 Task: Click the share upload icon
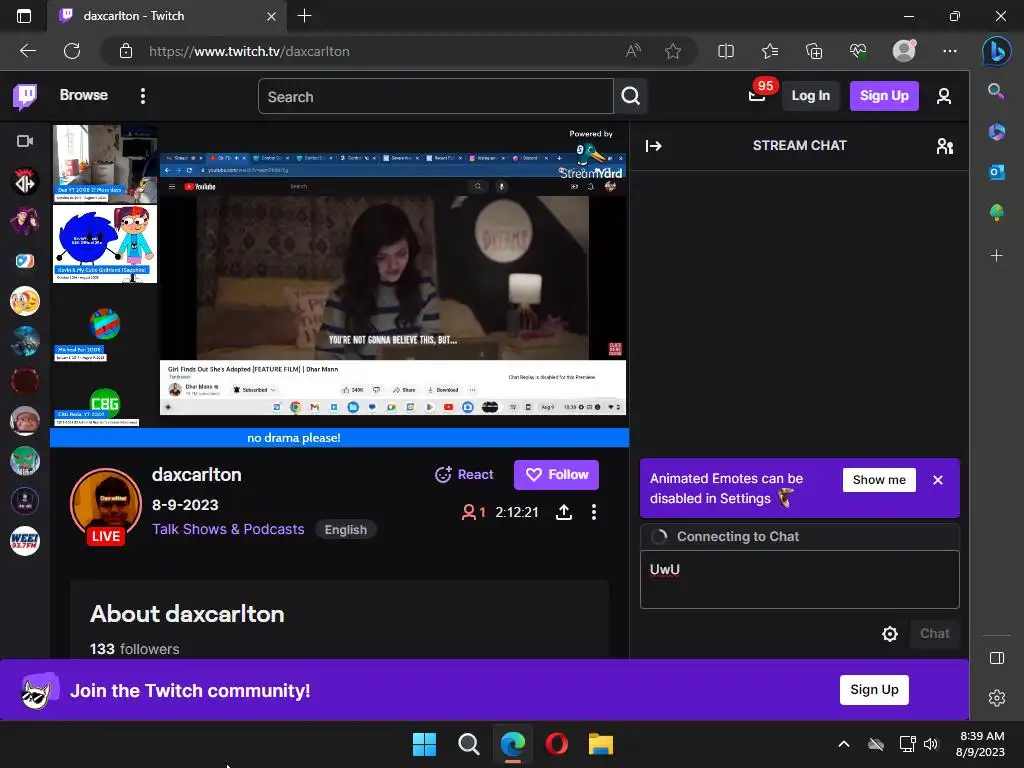[x=564, y=512]
